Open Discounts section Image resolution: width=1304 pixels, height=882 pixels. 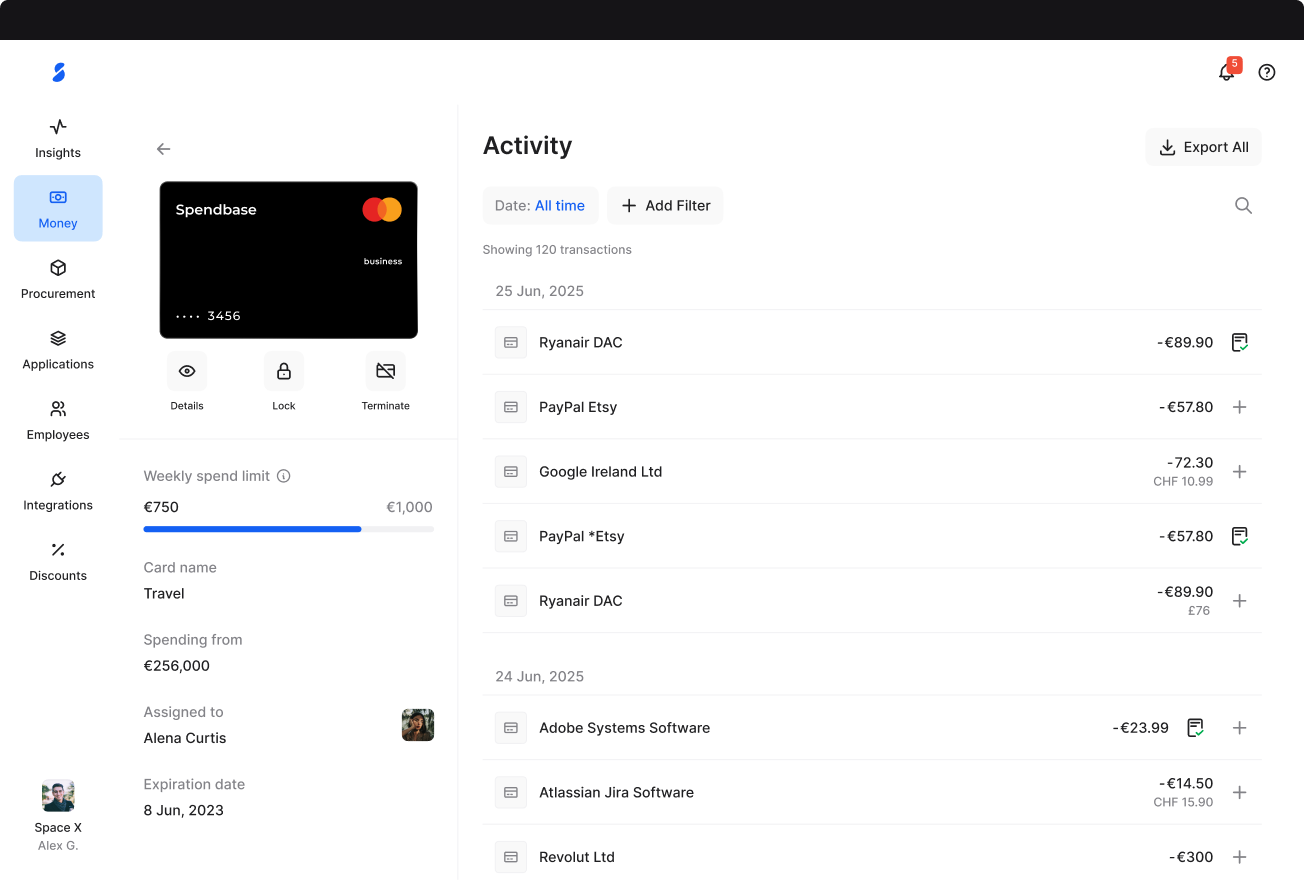(x=58, y=561)
